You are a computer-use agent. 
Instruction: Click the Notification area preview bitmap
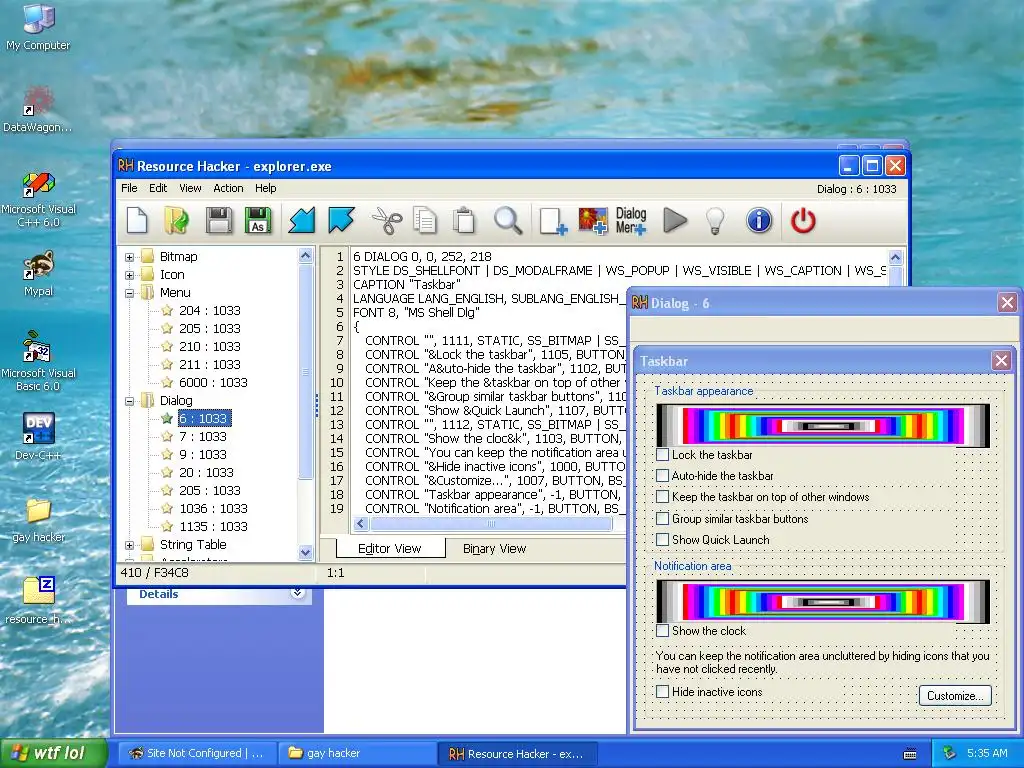click(823, 601)
